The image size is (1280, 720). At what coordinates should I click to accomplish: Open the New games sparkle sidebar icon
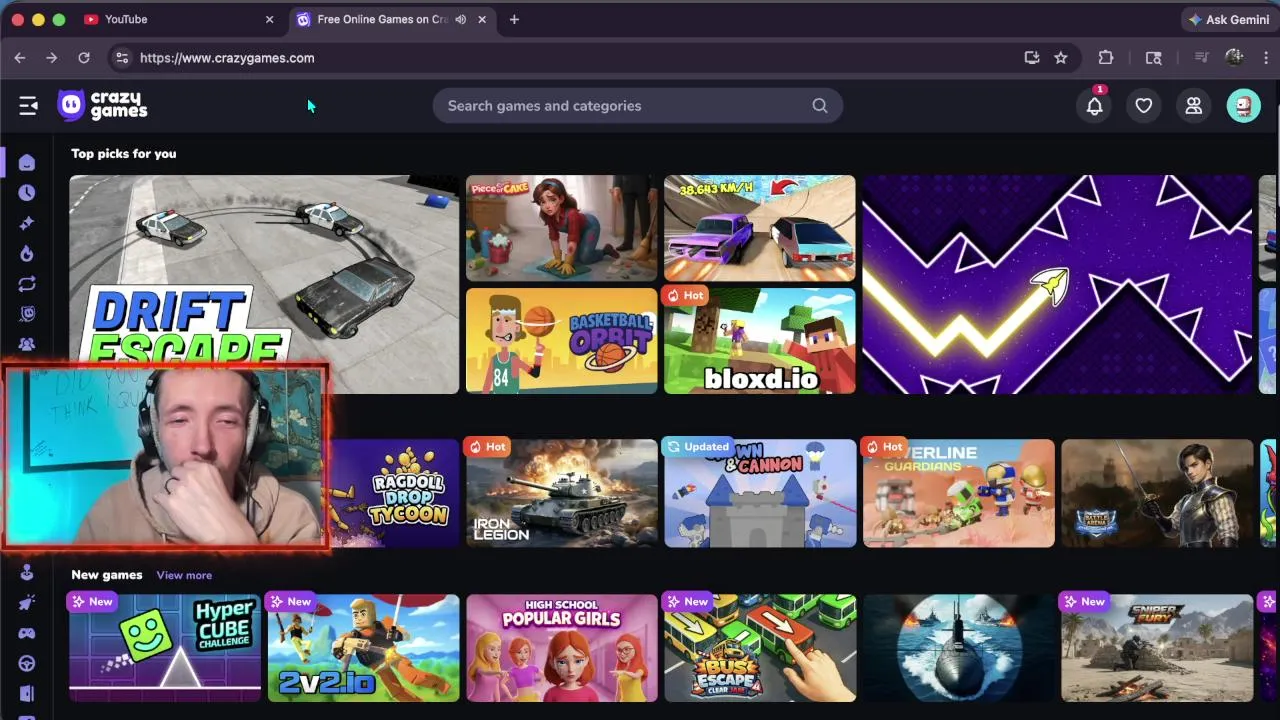27,223
